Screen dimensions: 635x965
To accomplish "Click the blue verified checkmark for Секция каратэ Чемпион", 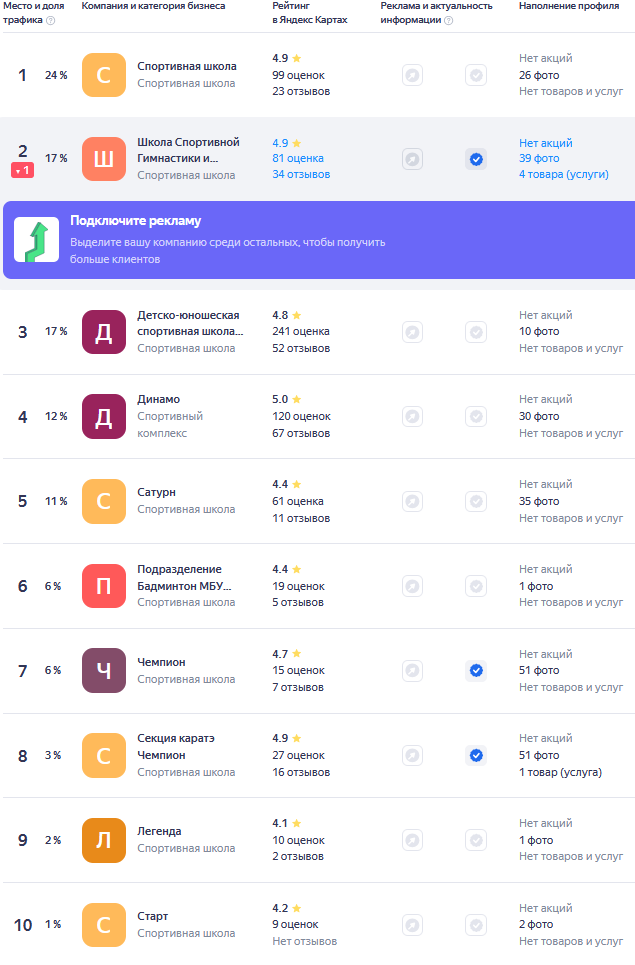I will 476,755.
